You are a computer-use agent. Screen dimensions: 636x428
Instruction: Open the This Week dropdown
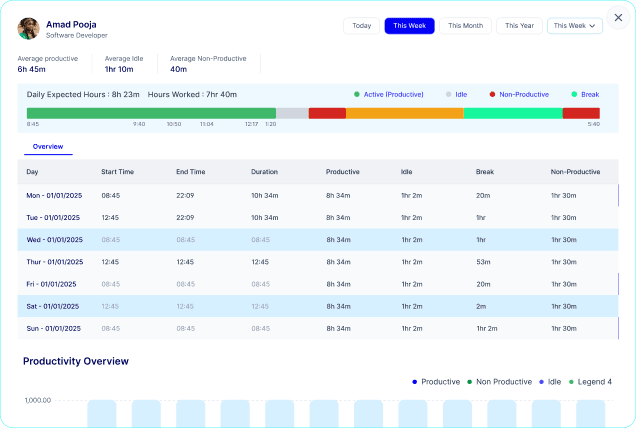point(575,26)
